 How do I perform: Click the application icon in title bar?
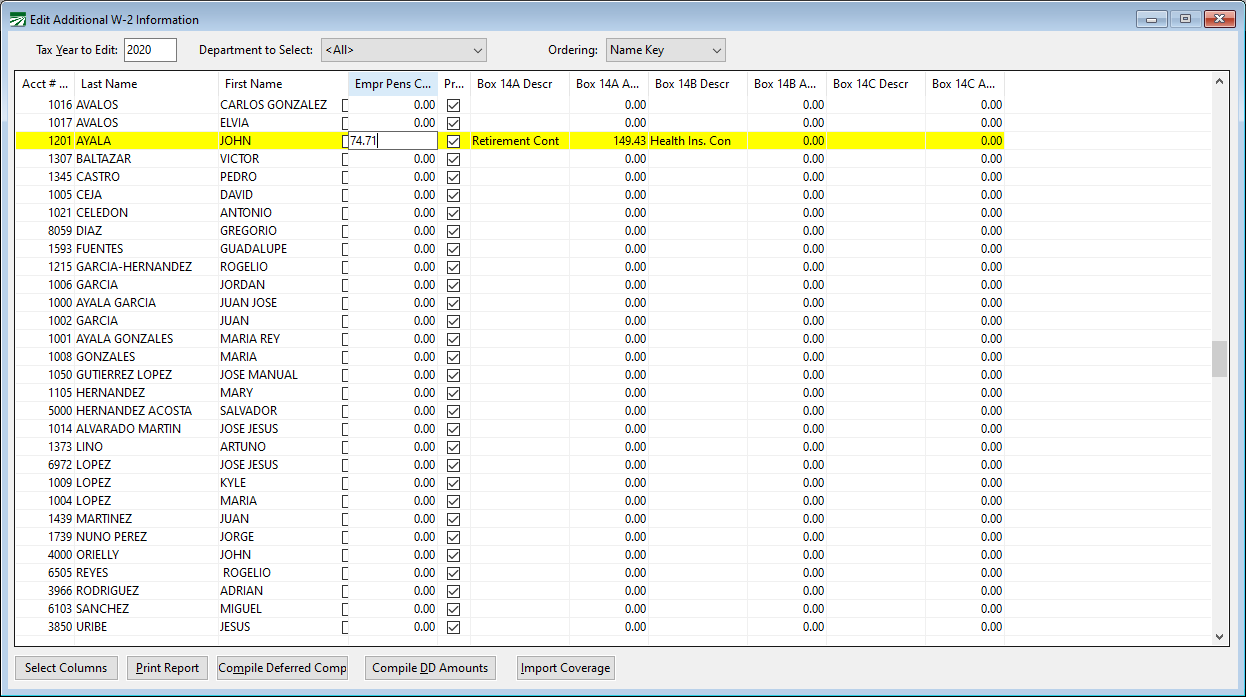(17, 19)
